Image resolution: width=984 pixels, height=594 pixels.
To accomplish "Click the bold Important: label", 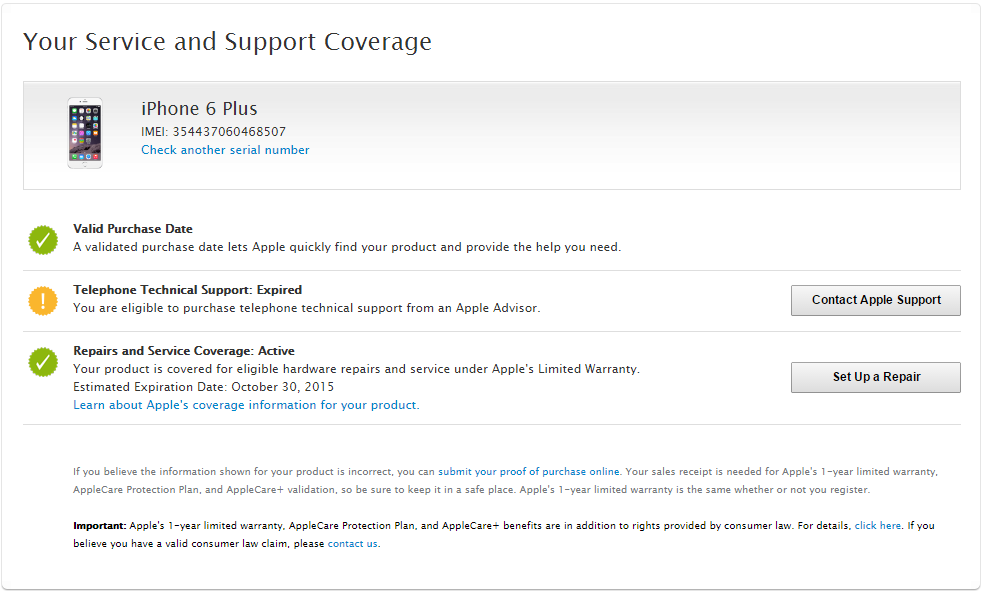I will pos(100,525).
